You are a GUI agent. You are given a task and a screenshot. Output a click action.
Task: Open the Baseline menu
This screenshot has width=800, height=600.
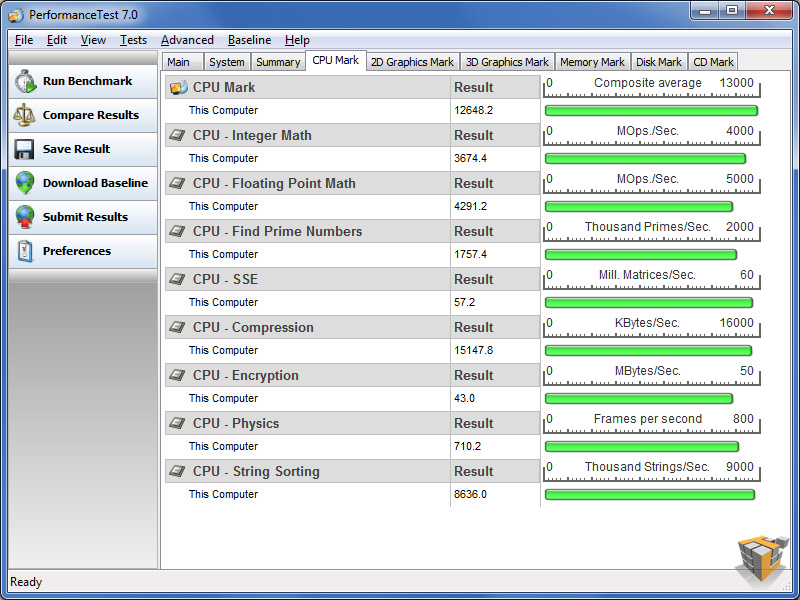point(249,40)
